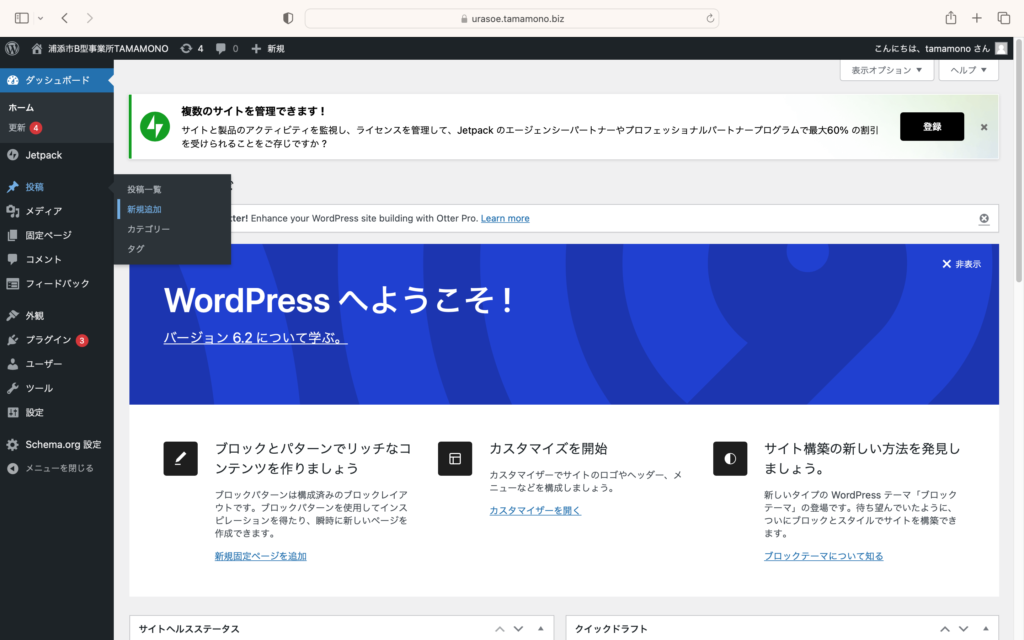Open user avatar in admin bar
1024x640 pixels.
point(1000,48)
